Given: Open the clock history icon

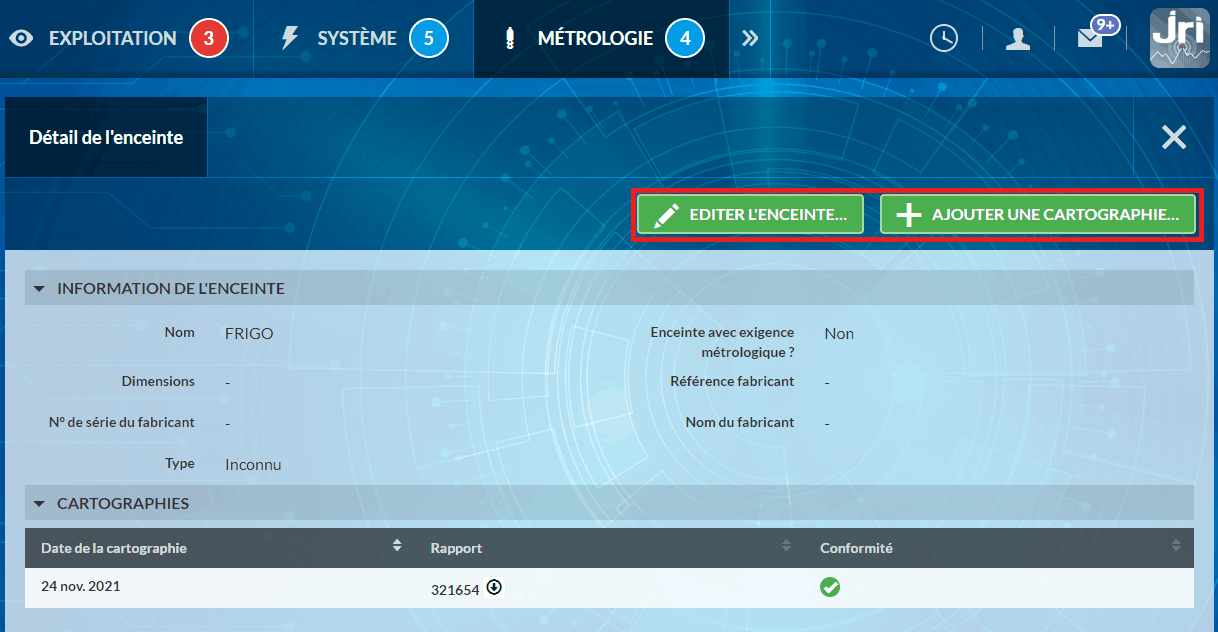Looking at the screenshot, I should tap(944, 39).
